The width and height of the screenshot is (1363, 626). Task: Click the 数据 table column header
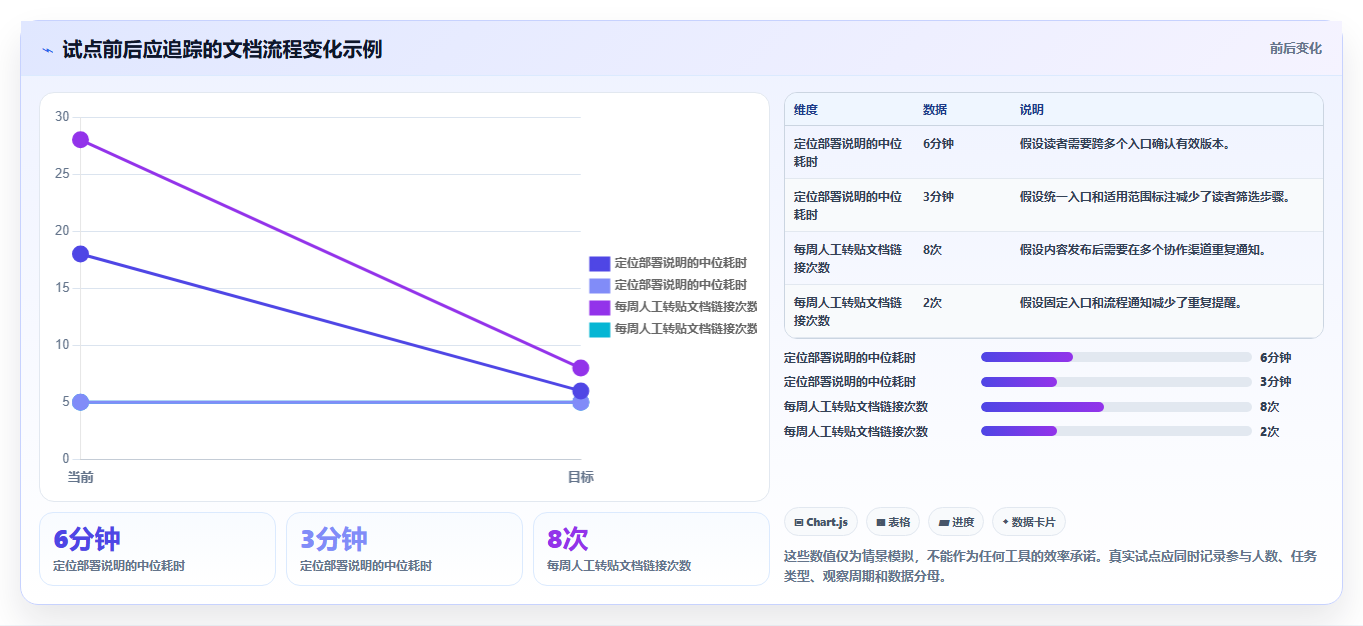(x=935, y=110)
